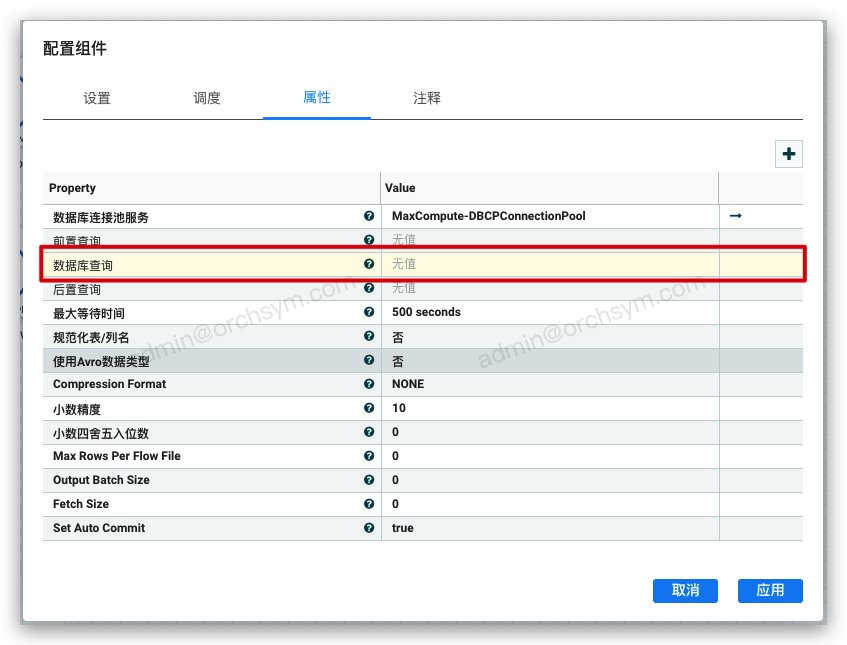Click the add property plus icon

point(789,154)
